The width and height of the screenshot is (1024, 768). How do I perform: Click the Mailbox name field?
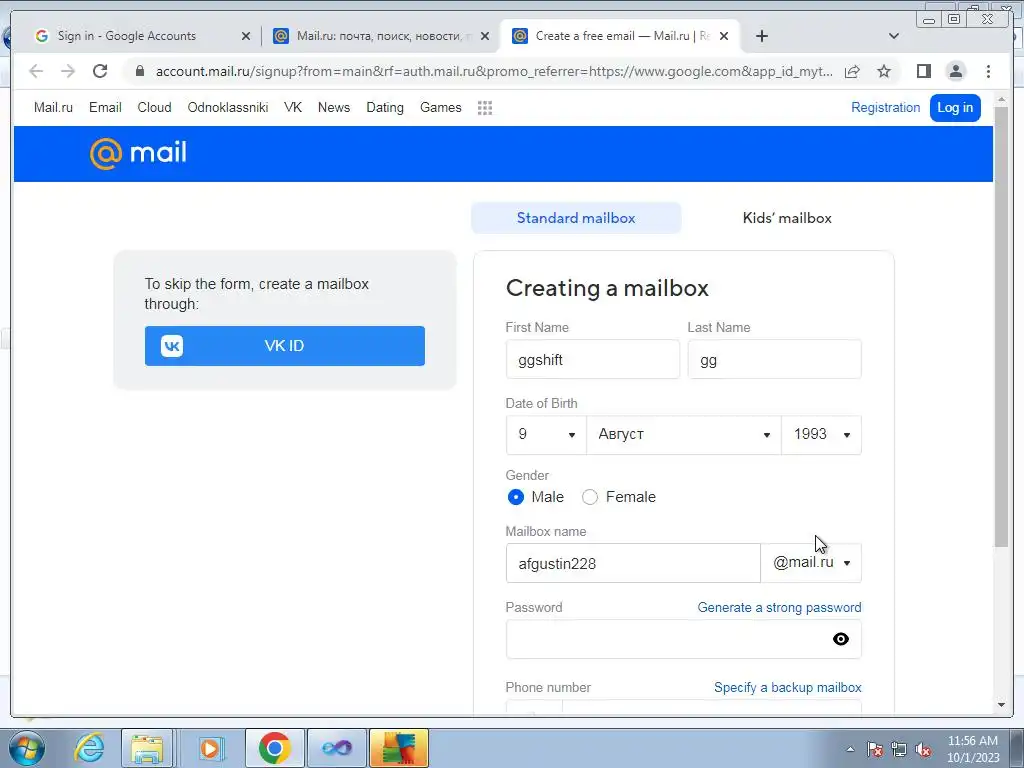tap(633, 563)
